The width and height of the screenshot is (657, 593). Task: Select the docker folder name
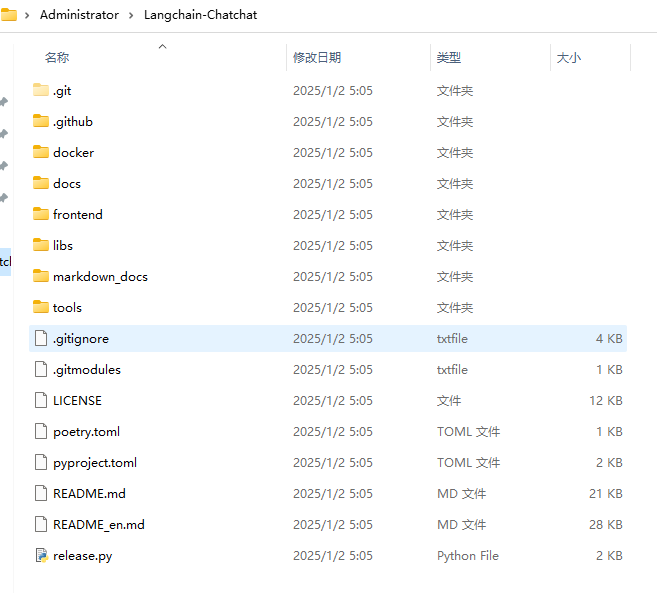pyautogui.click(x=73, y=153)
